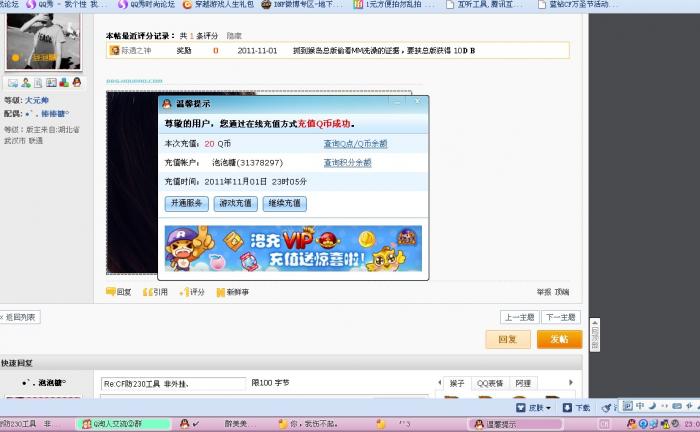Click the back-to-top side widget
The image size is (700, 432).
pos(595,335)
